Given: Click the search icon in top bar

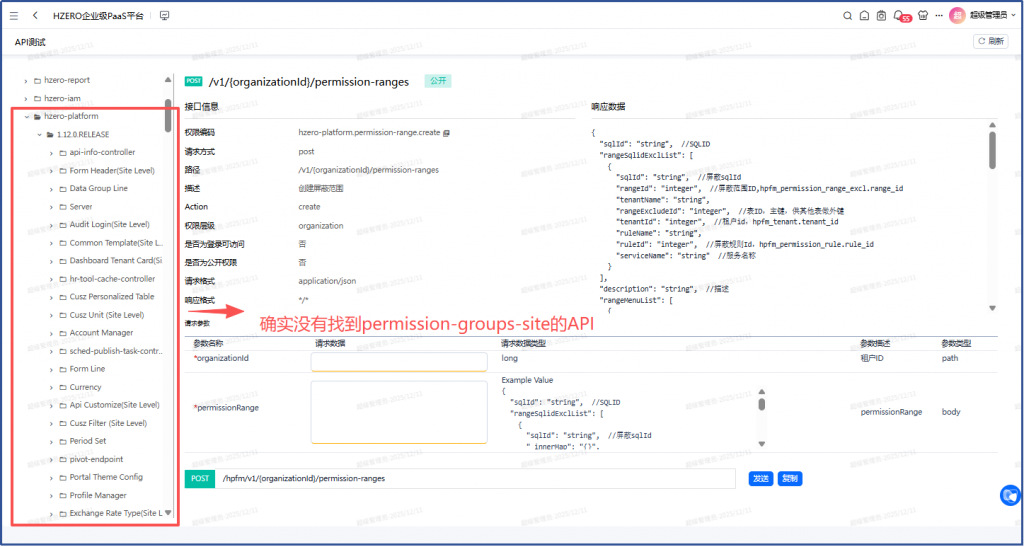Looking at the screenshot, I should [847, 16].
